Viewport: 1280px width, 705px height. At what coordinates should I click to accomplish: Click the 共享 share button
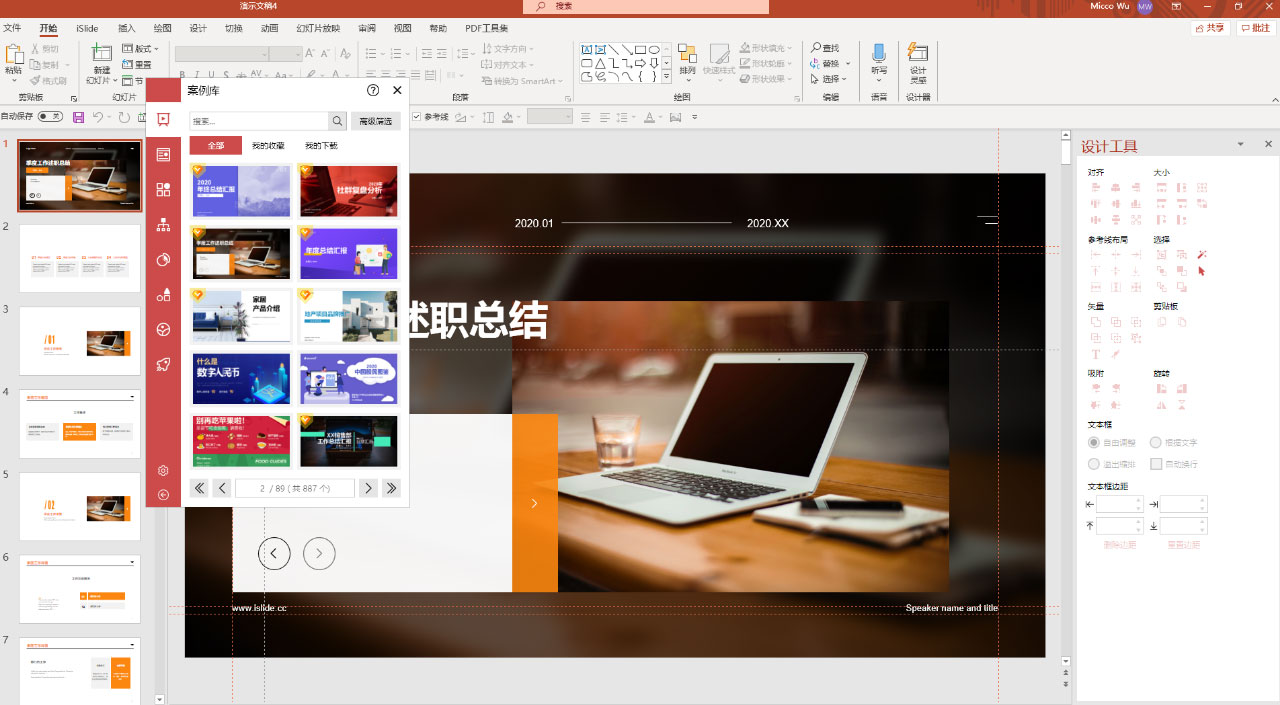(x=1210, y=28)
